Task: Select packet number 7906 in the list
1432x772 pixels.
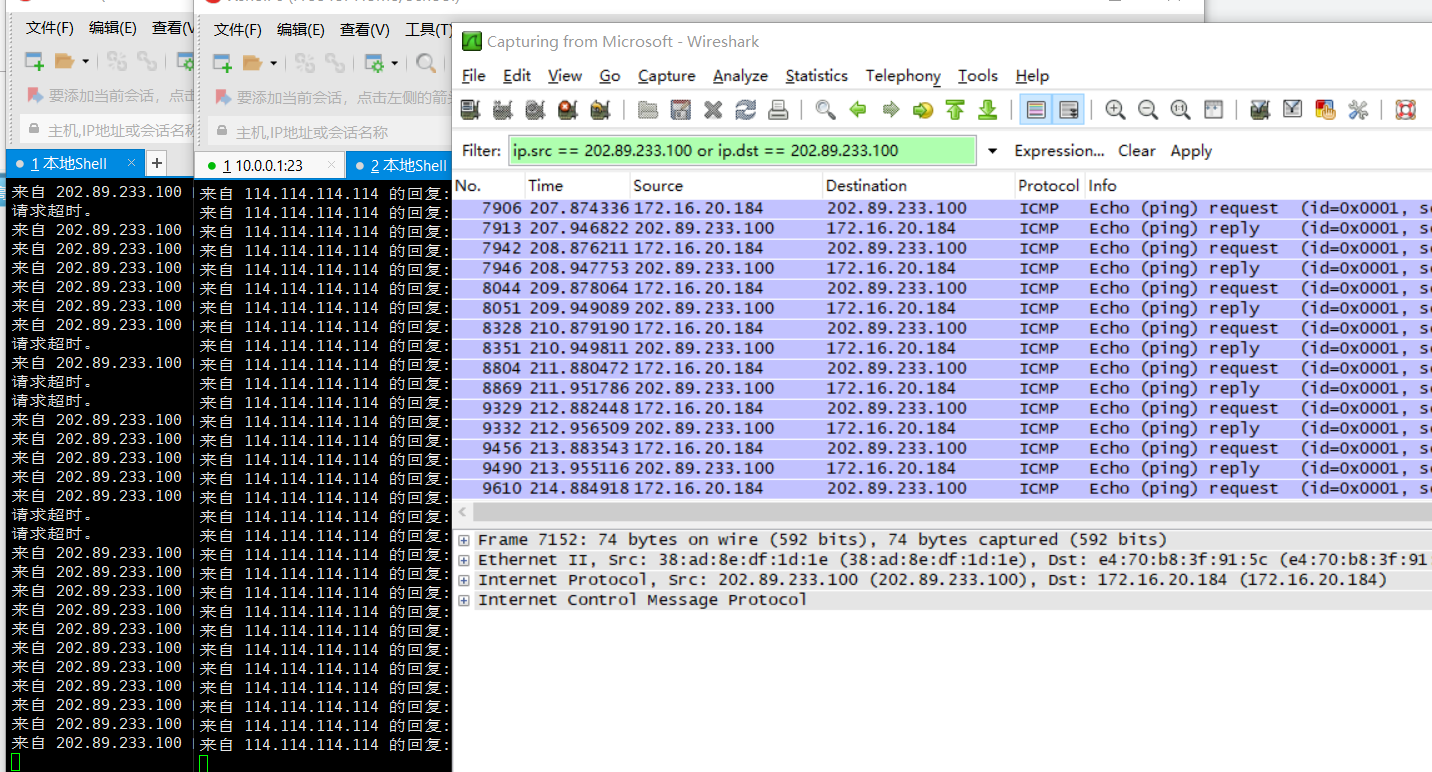Action: [942, 208]
